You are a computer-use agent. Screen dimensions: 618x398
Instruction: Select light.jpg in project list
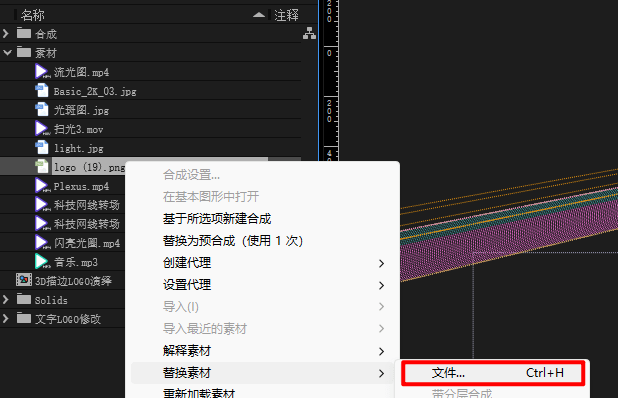[78, 148]
